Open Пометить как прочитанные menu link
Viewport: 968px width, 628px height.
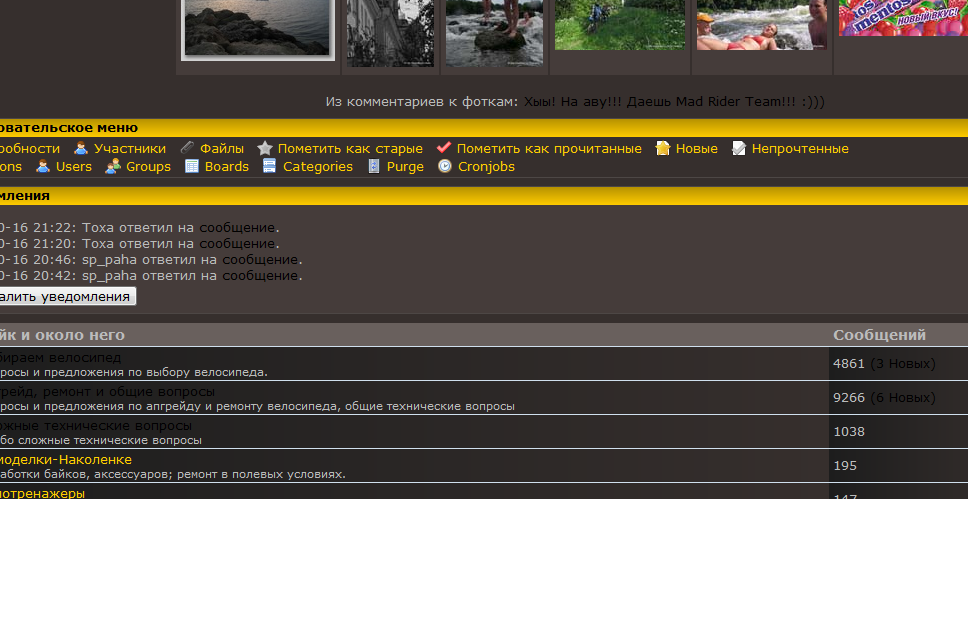(x=549, y=149)
